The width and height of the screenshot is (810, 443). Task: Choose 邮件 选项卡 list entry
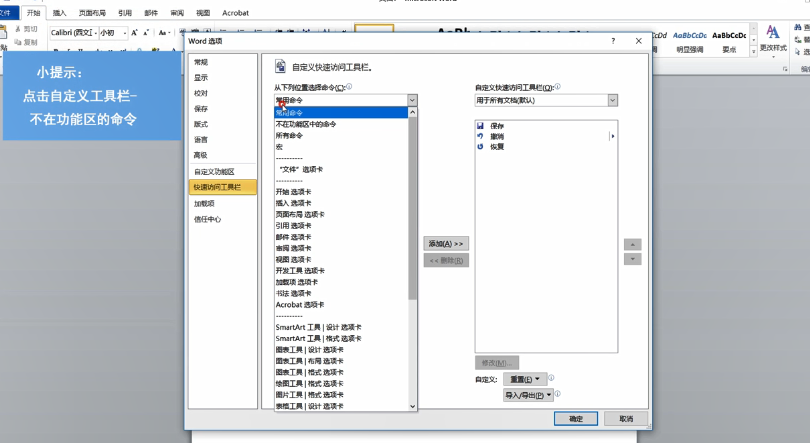[293, 237]
